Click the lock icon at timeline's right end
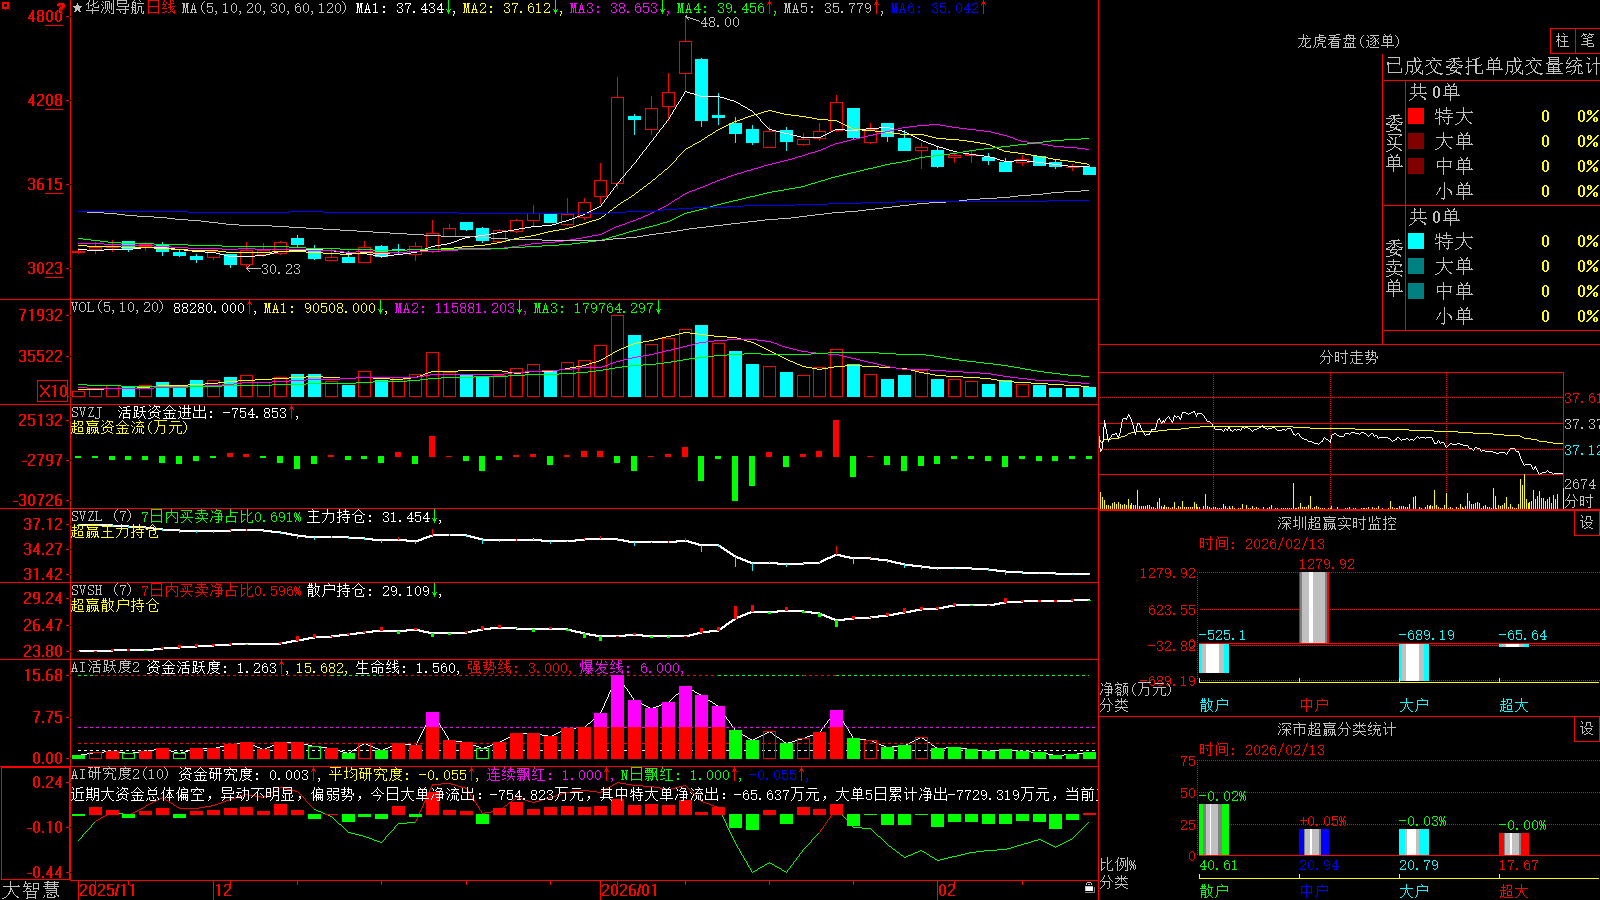The image size is (1600, 900). (x=1089, y=888)
